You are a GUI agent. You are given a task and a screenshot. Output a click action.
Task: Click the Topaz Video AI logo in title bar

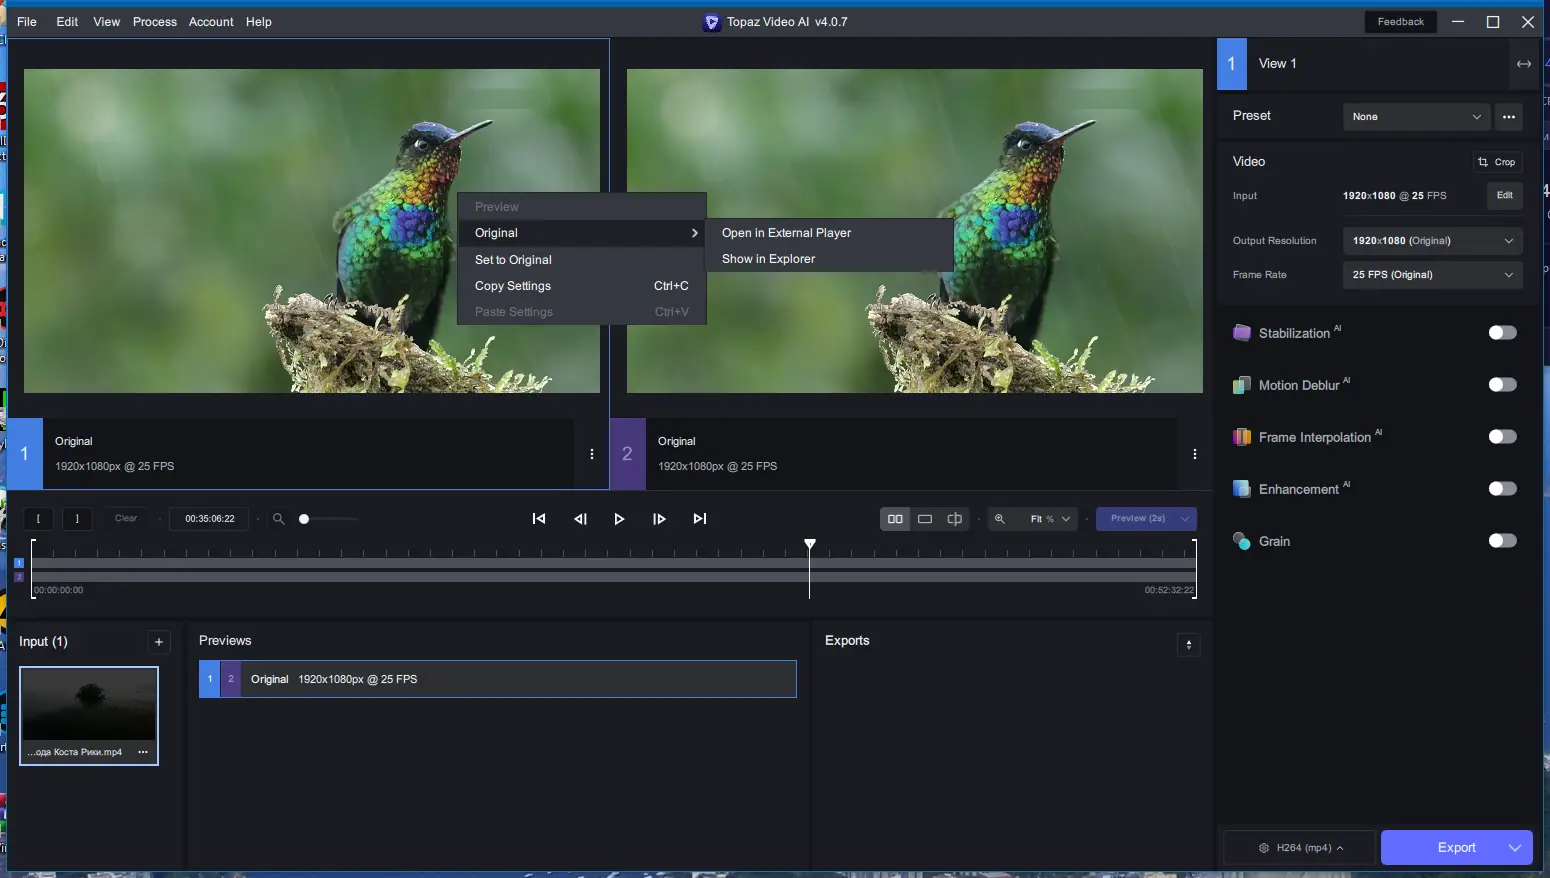[712, 22]
